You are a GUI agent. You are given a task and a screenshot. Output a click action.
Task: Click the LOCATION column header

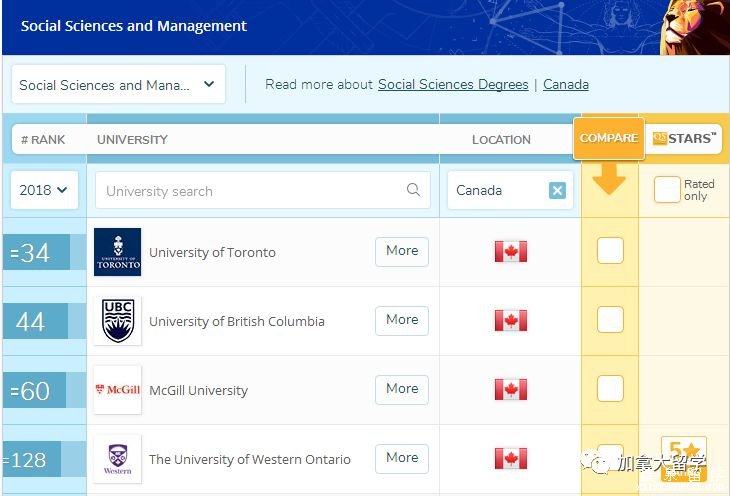click(501, 140)
